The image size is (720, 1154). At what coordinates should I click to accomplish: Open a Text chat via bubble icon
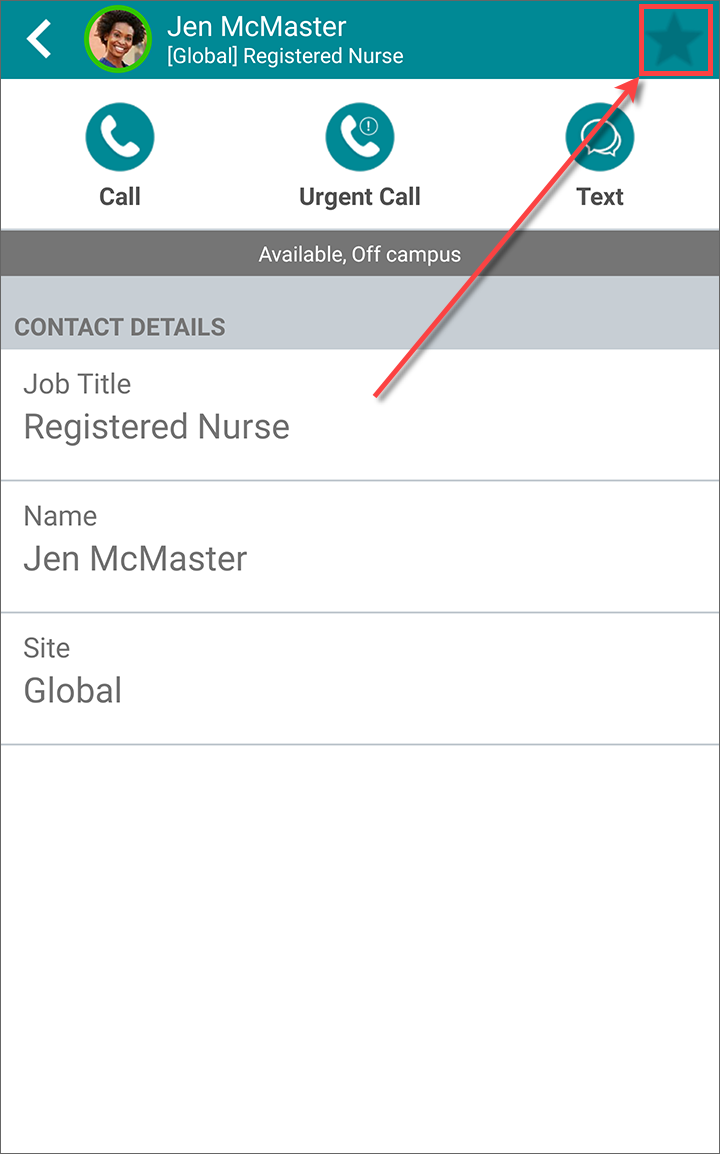pos(600,137)
